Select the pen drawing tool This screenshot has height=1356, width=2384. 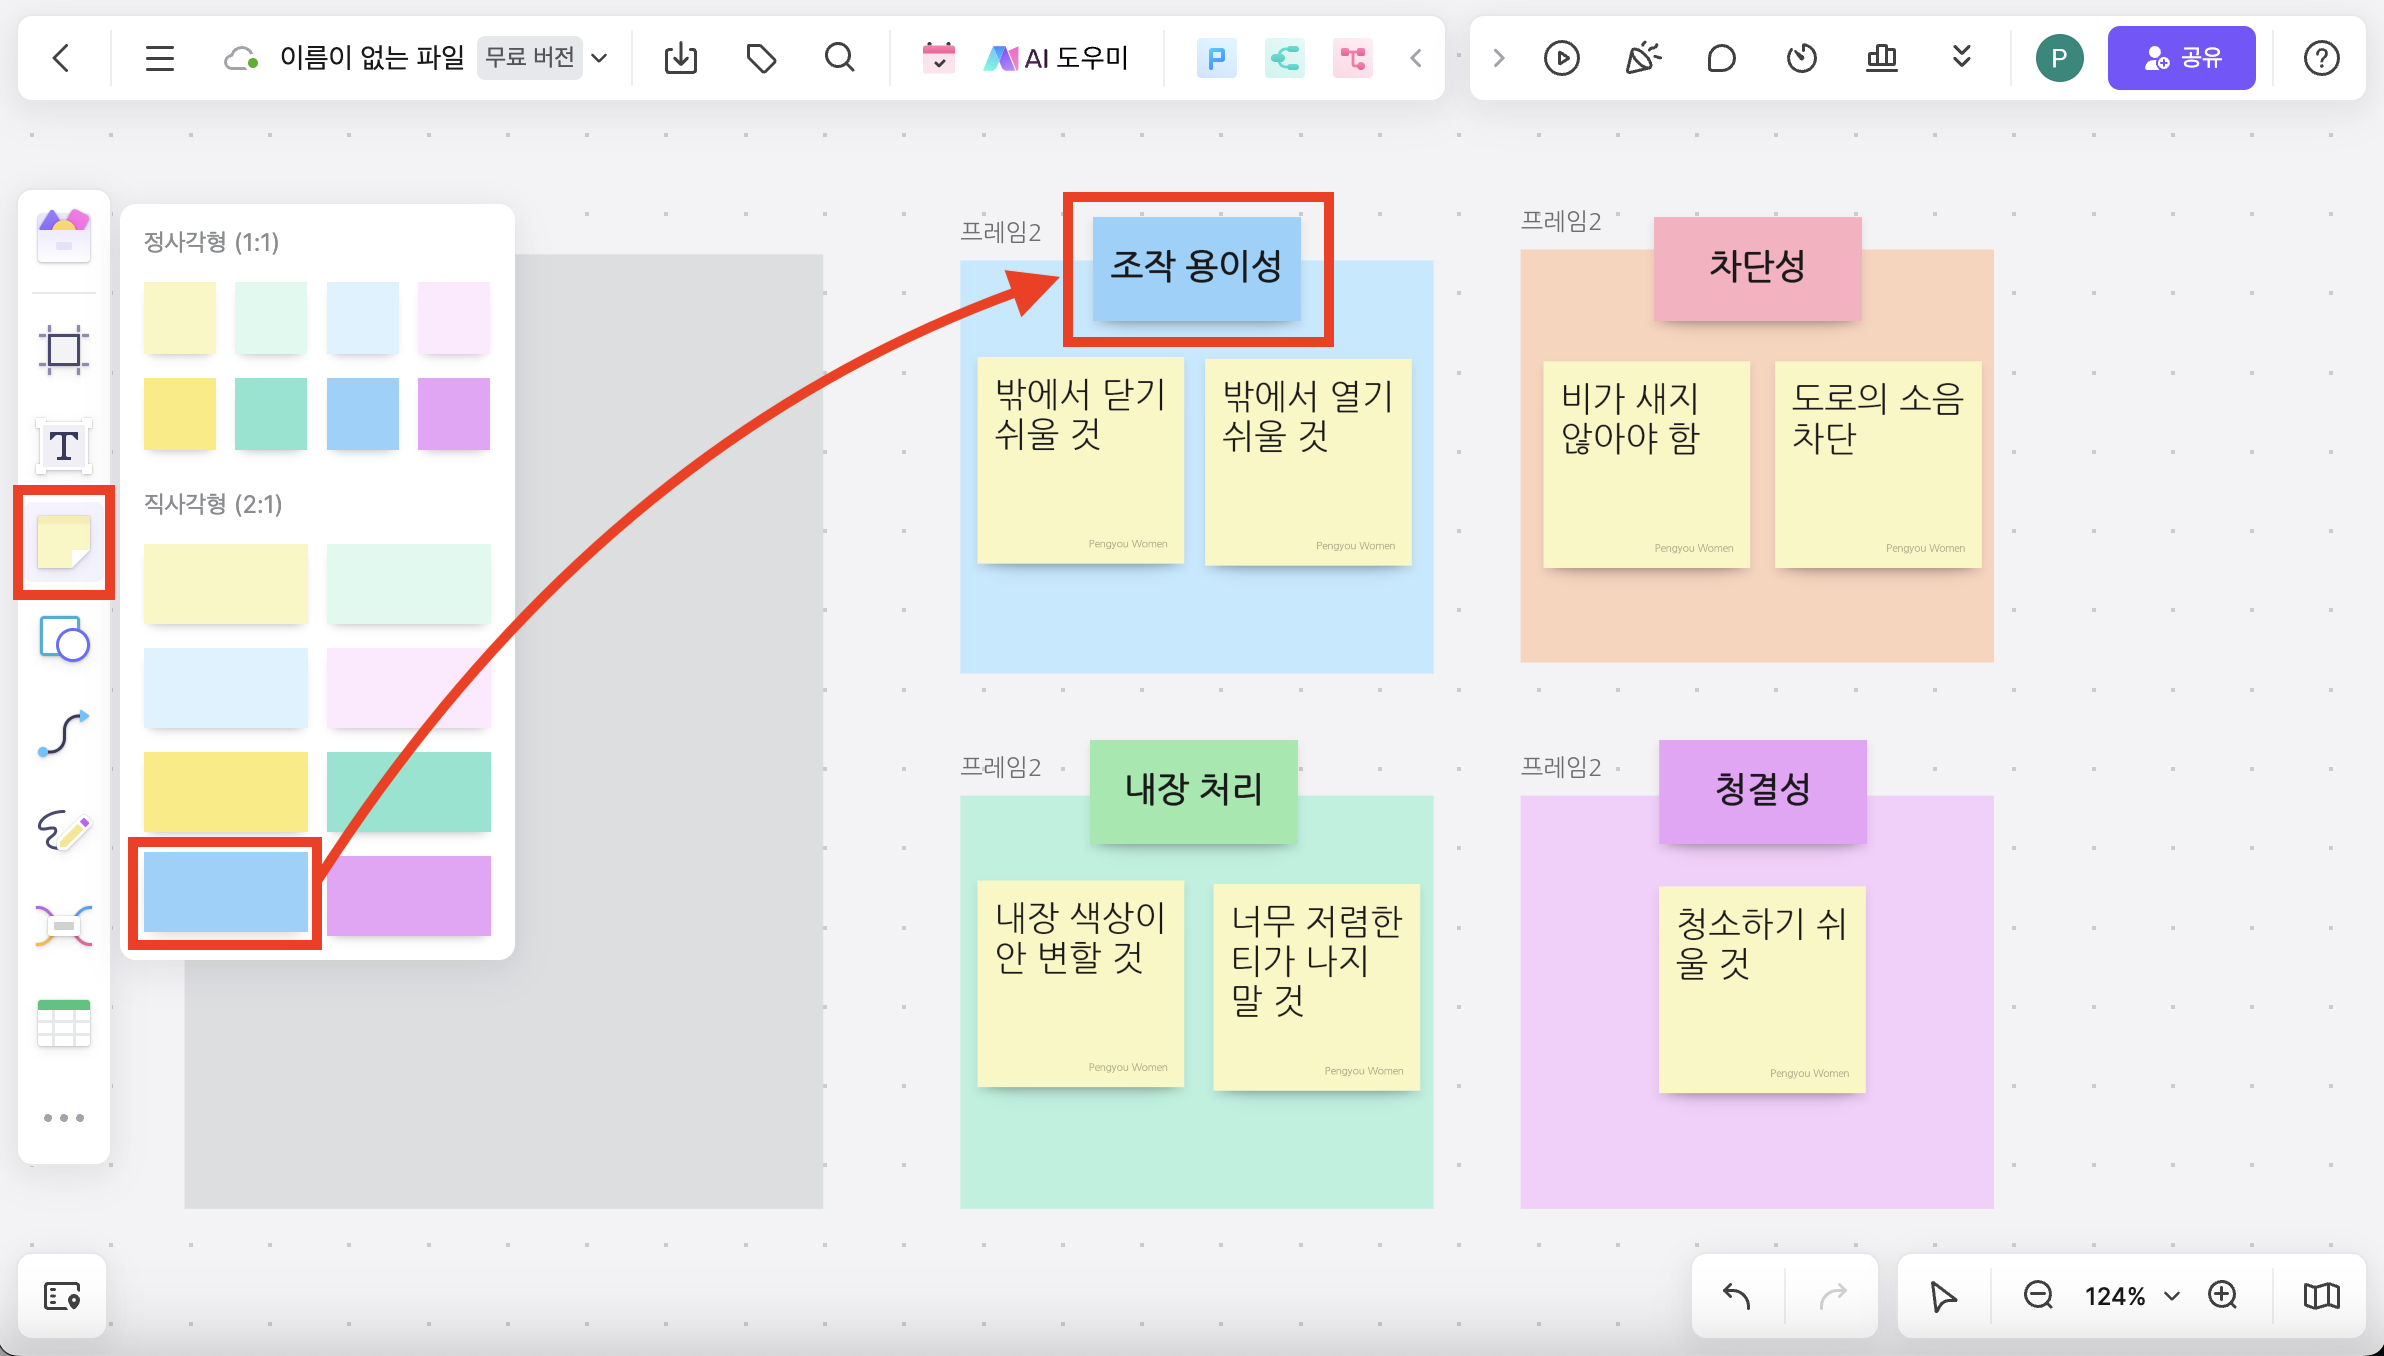click(64, 830)
